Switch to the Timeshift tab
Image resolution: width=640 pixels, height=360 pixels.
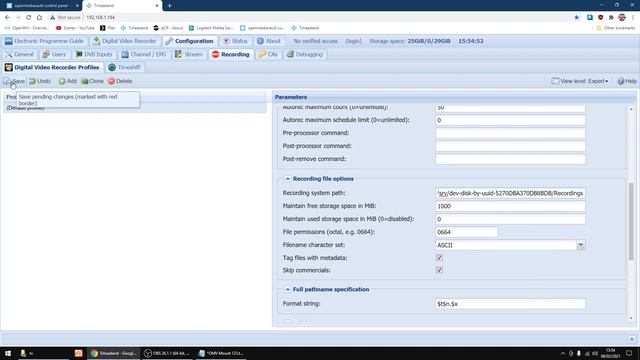124,67
